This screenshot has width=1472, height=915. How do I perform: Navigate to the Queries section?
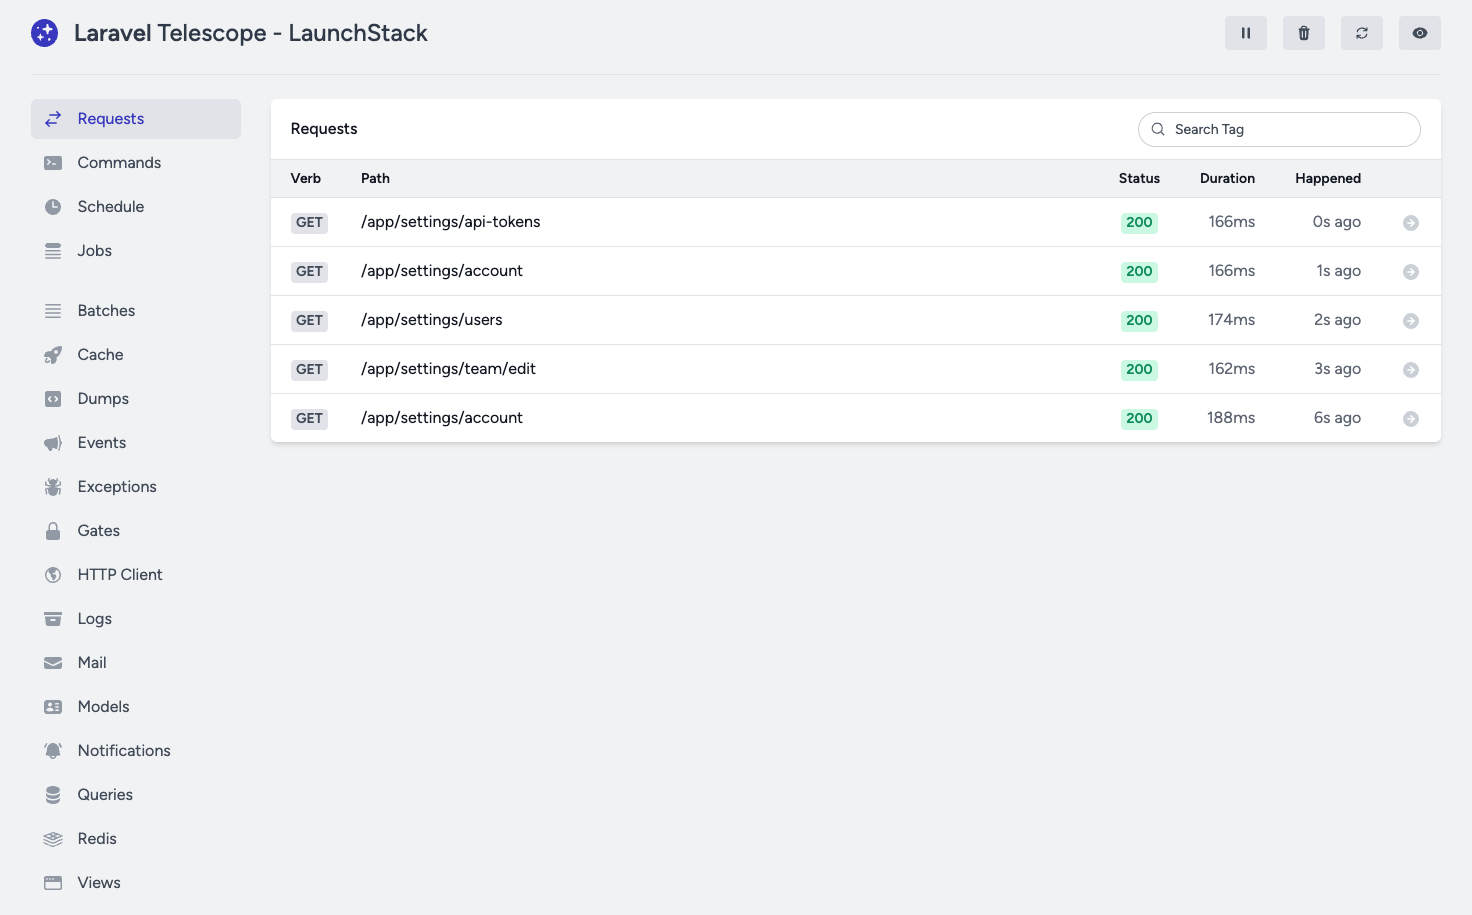105,795
